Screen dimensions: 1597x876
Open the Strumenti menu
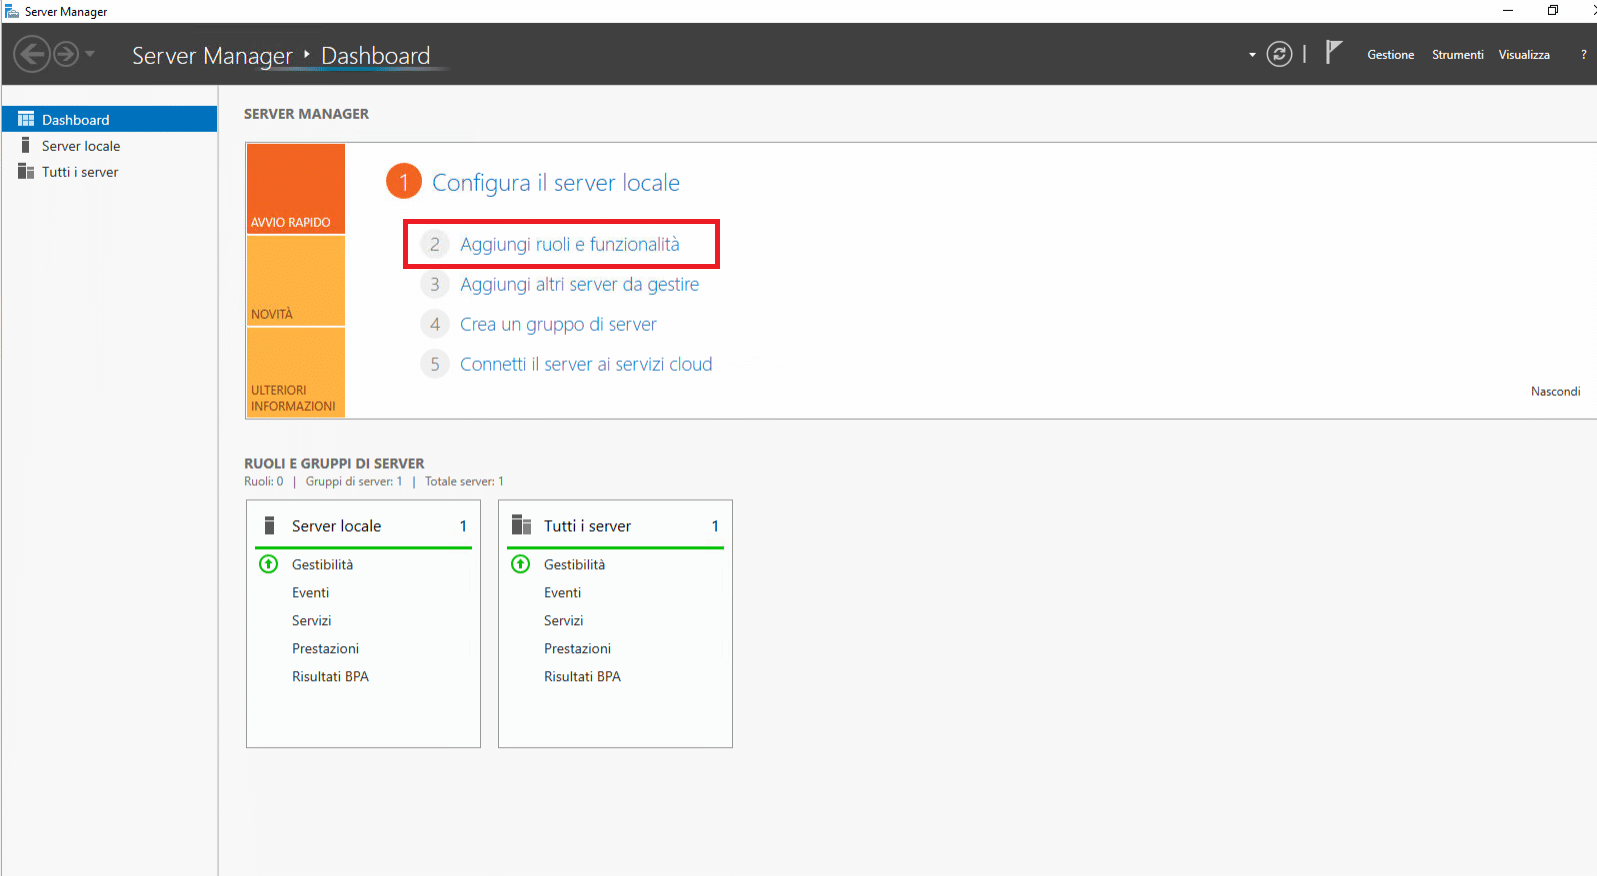tap(1457, 55)
